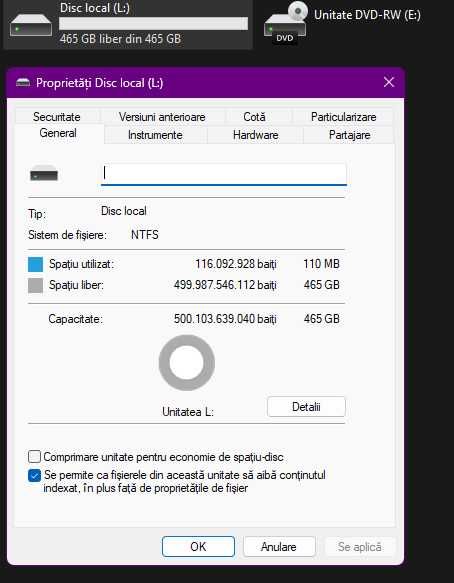Image resolution: width=454 pixels, height=583 pixels.
Task: Click the 499.987.546.112 baiți value
Action: tap(225, 285)
